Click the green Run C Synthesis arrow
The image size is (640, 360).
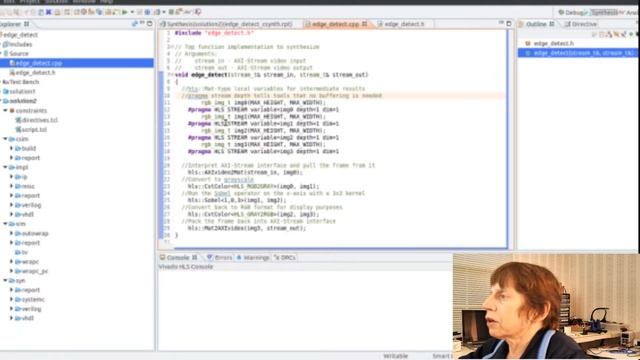pos(125,12)
